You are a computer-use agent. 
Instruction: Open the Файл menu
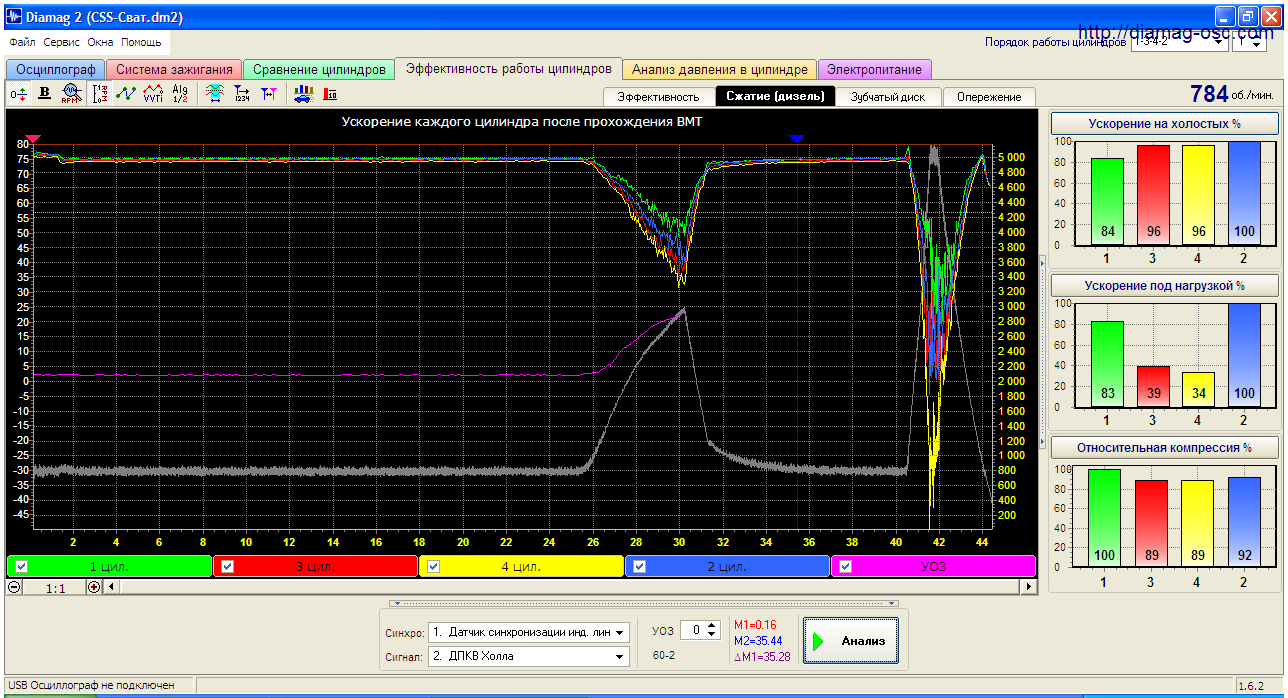(22, 43)
